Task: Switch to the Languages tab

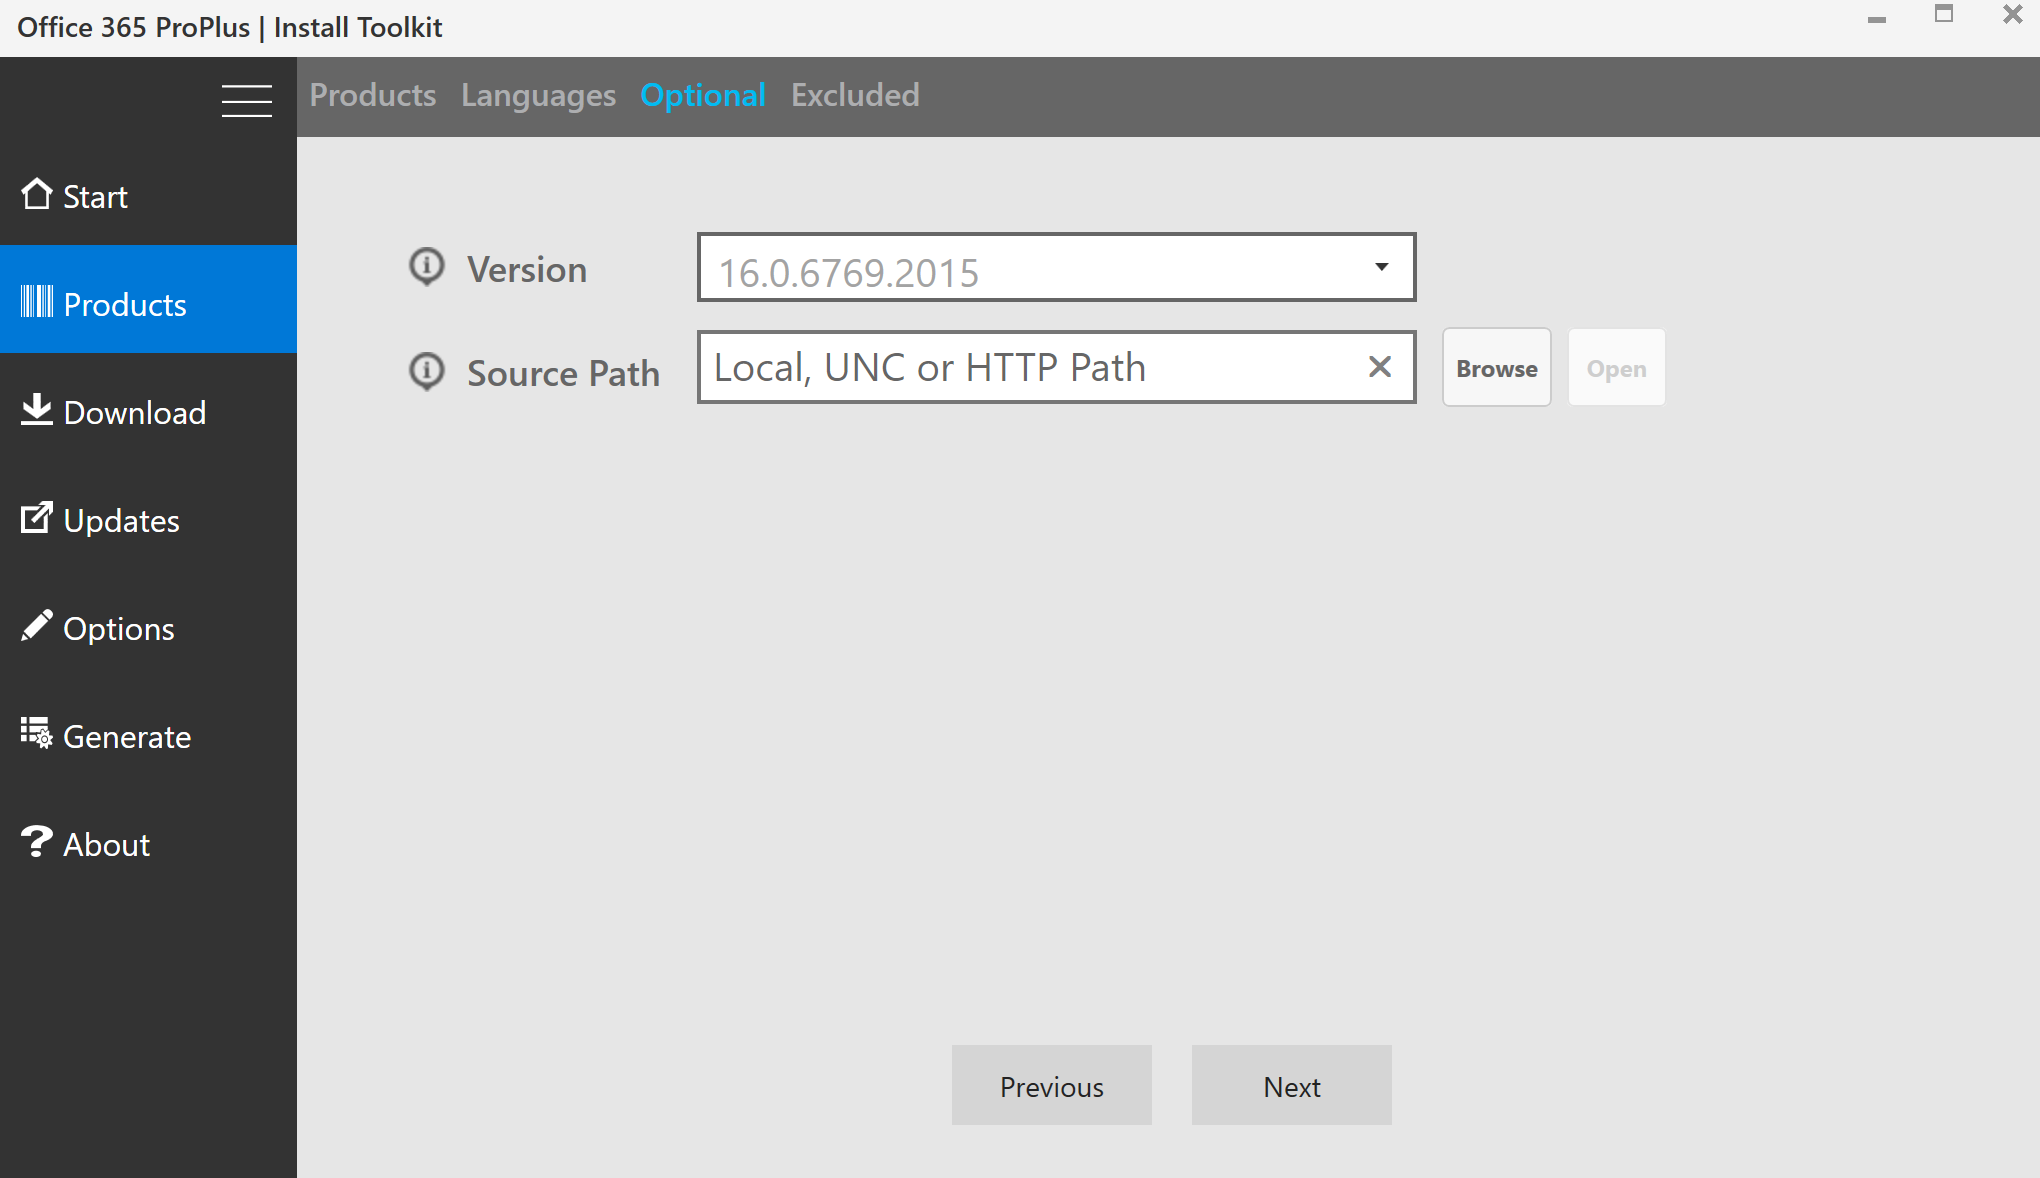Action: coord(538,95)
